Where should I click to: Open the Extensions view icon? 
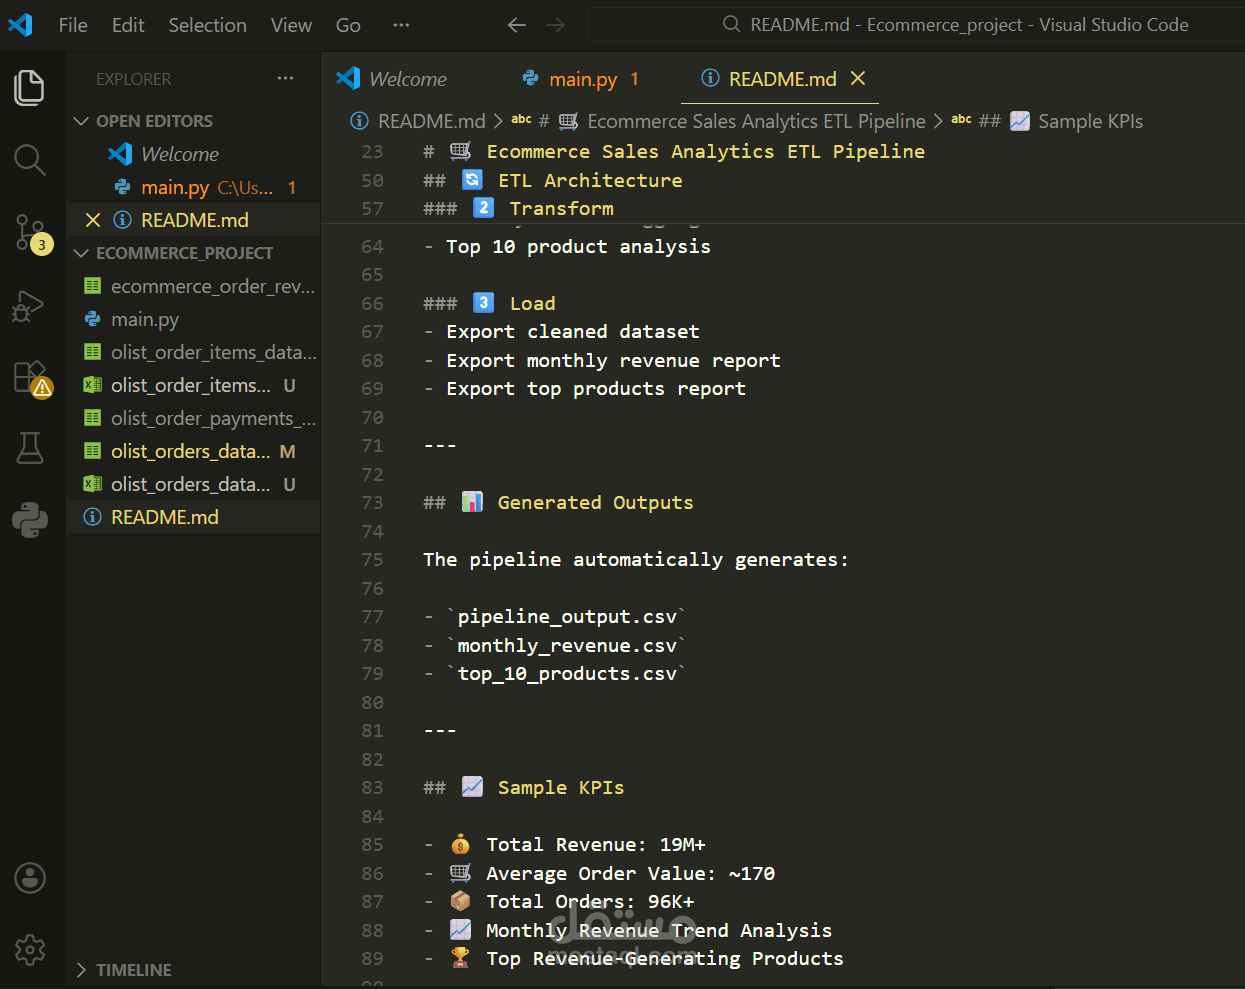coord(30,378)
